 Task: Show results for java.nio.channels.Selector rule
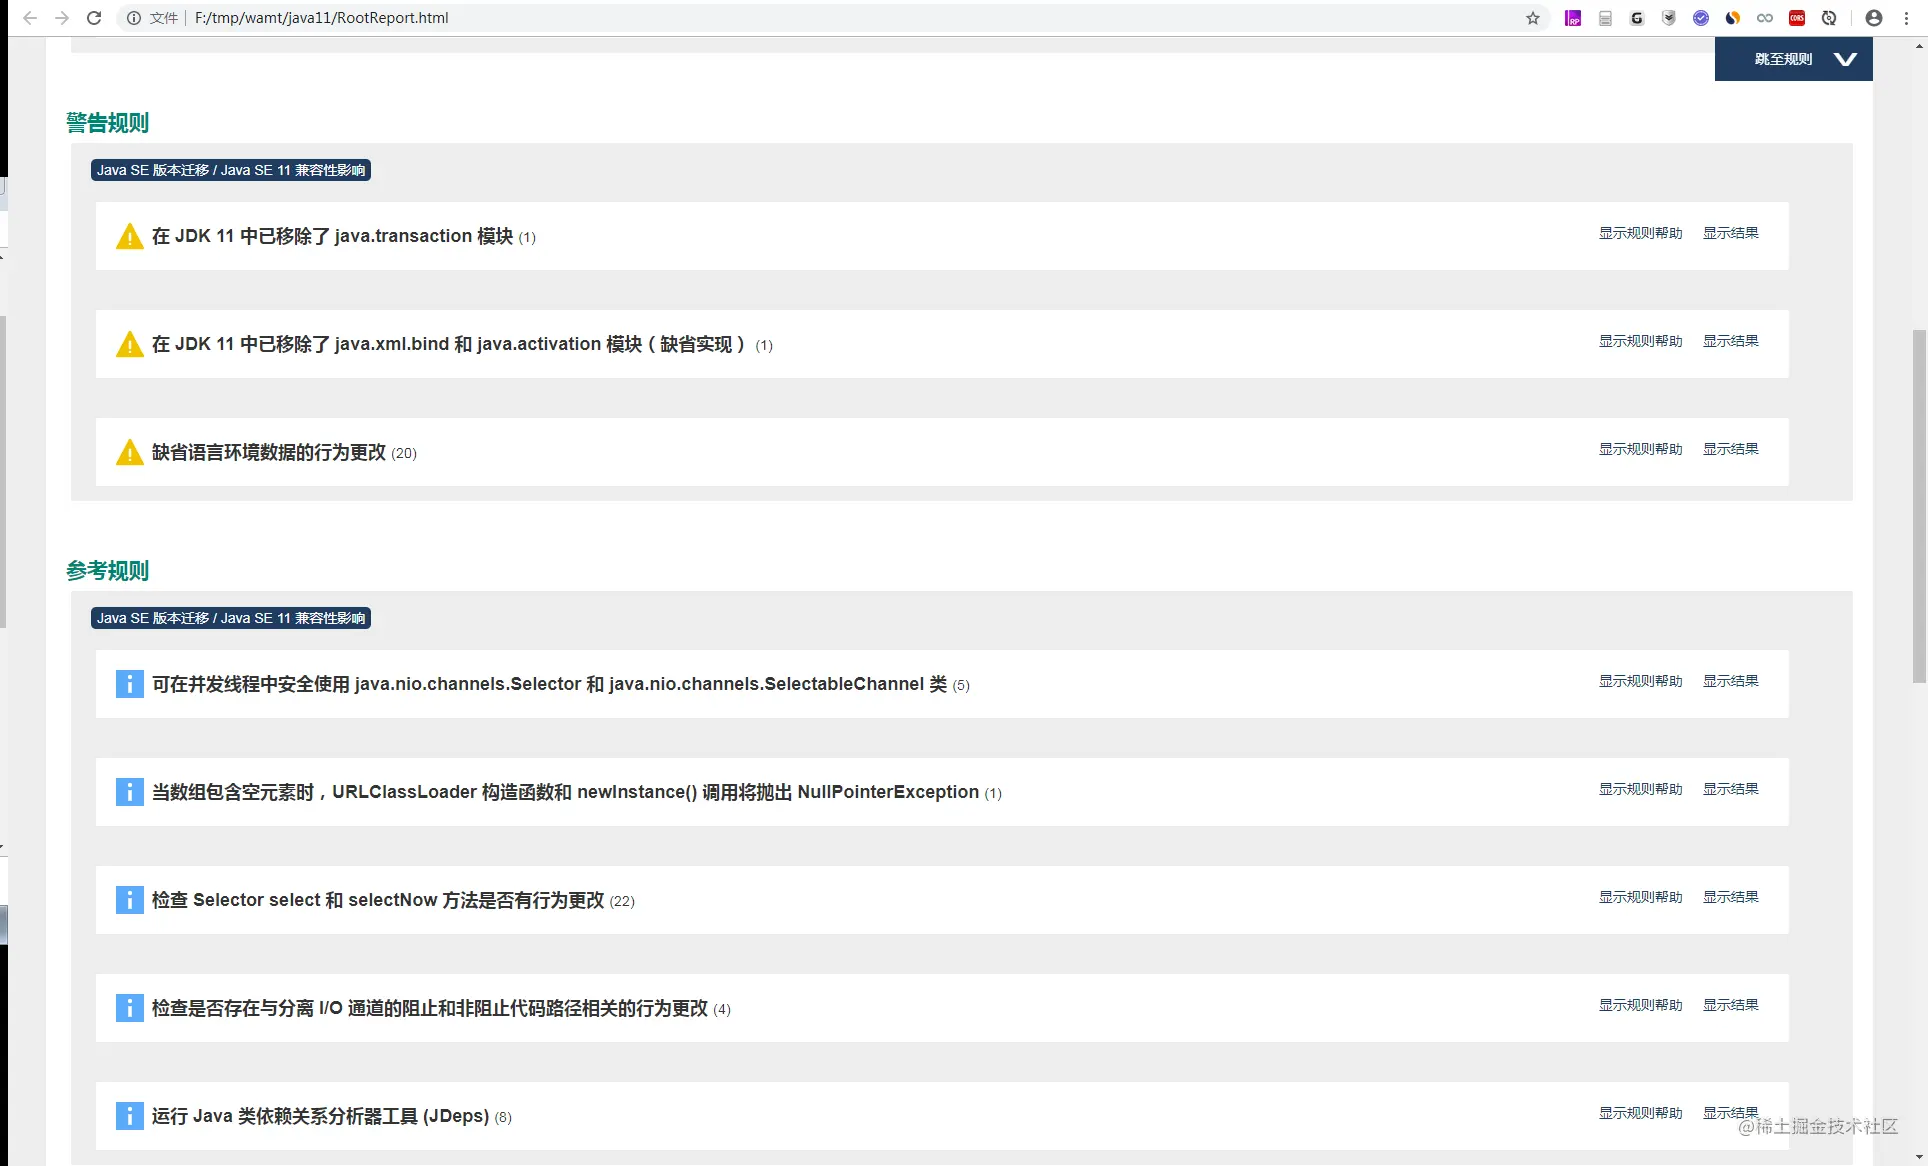[1731, 681]
